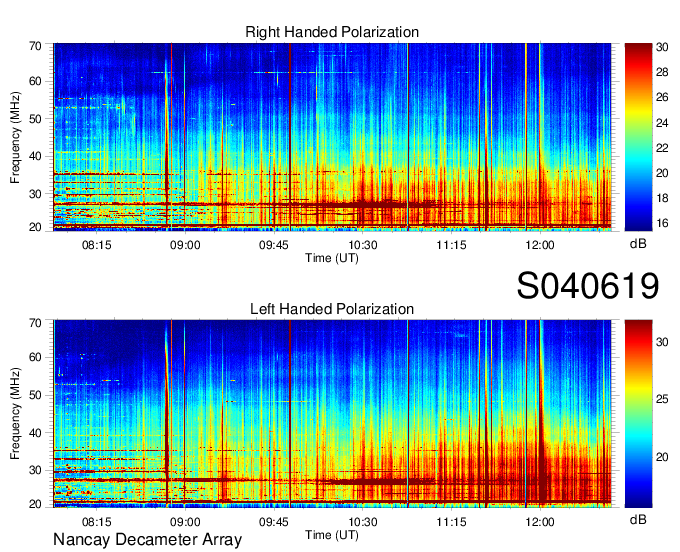Viewport: 680px width, 552px height.
Task: Pick the 08:15 tick of left-handed plot
Action: (x=97, y=522)
